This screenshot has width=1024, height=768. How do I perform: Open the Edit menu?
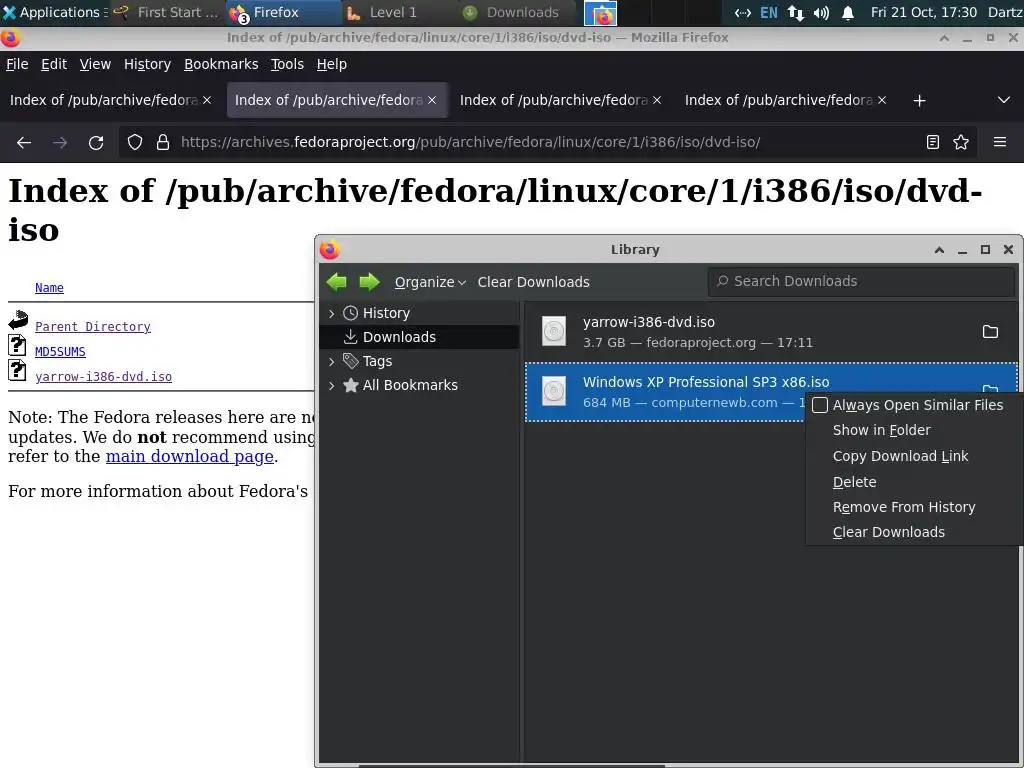tap(54, 64)
